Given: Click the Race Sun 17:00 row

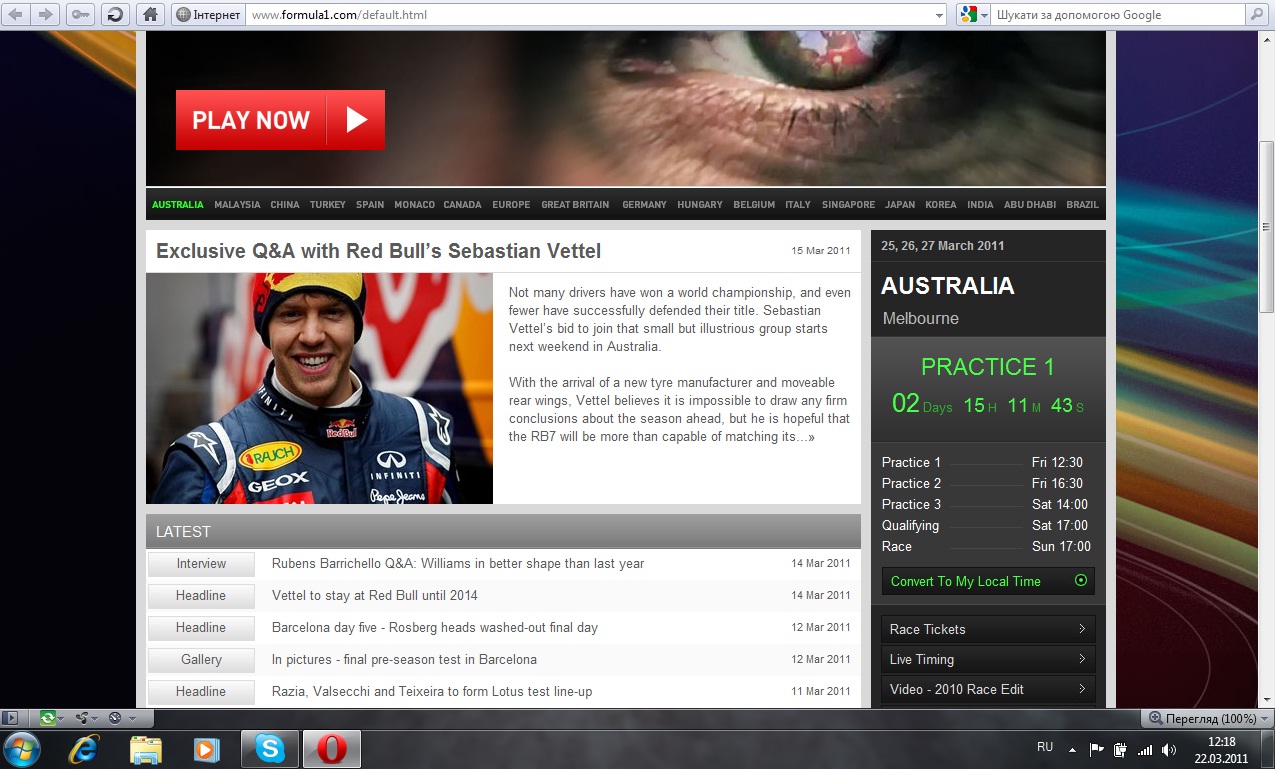Looking at the screenshot, I should (x=986, y=546).
